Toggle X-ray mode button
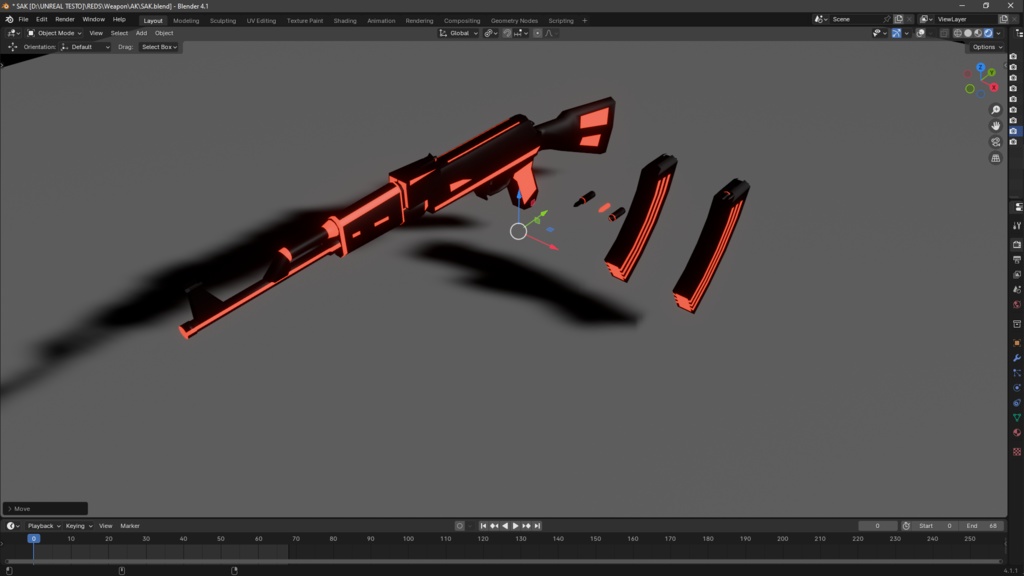 point(944,33)
